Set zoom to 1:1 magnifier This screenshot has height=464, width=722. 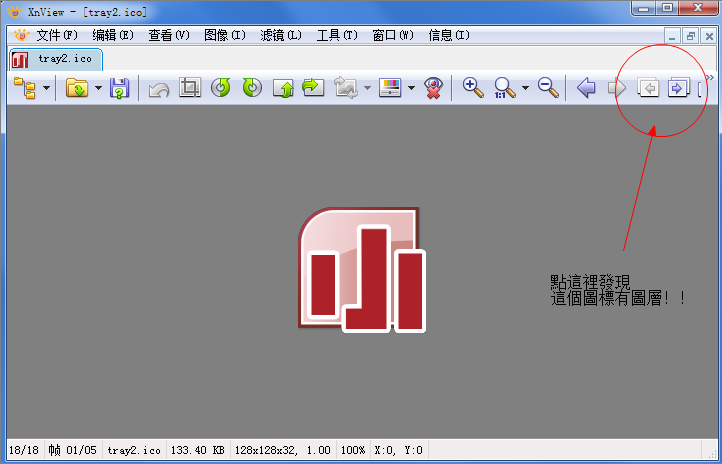pyautogui.click(x=504, y=87)
